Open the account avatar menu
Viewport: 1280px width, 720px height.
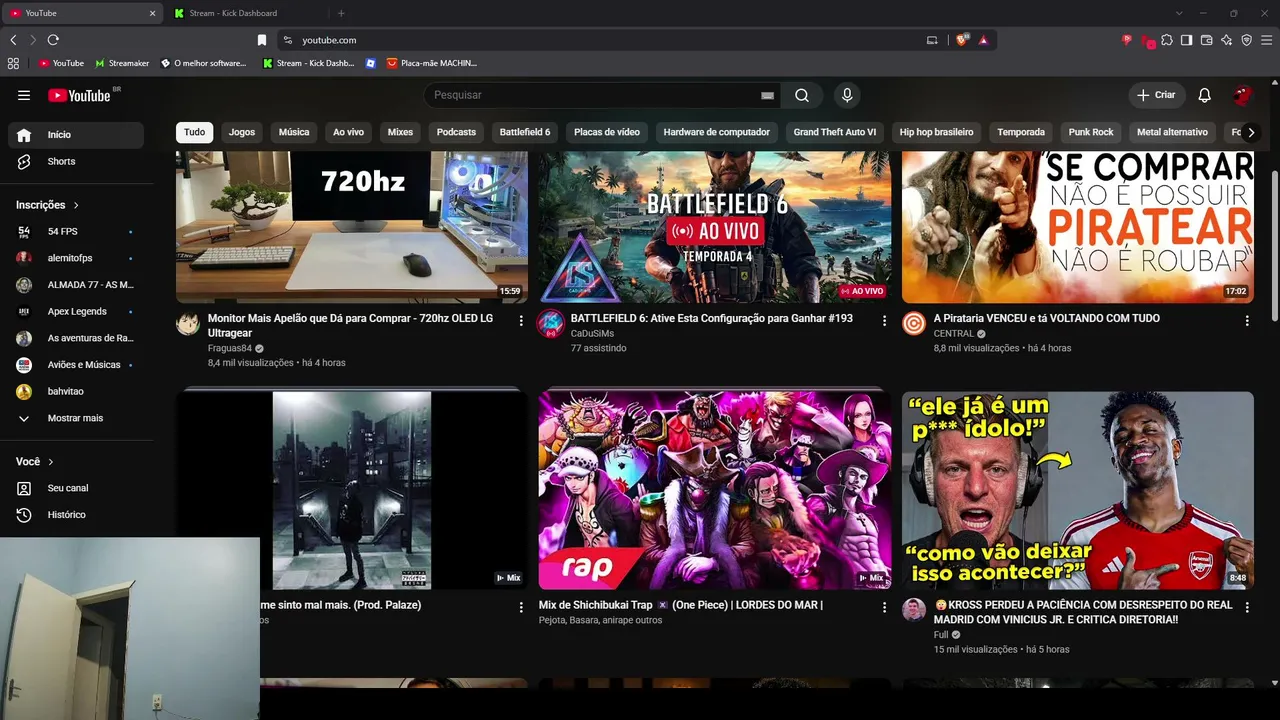click(x=1242, y=95)
